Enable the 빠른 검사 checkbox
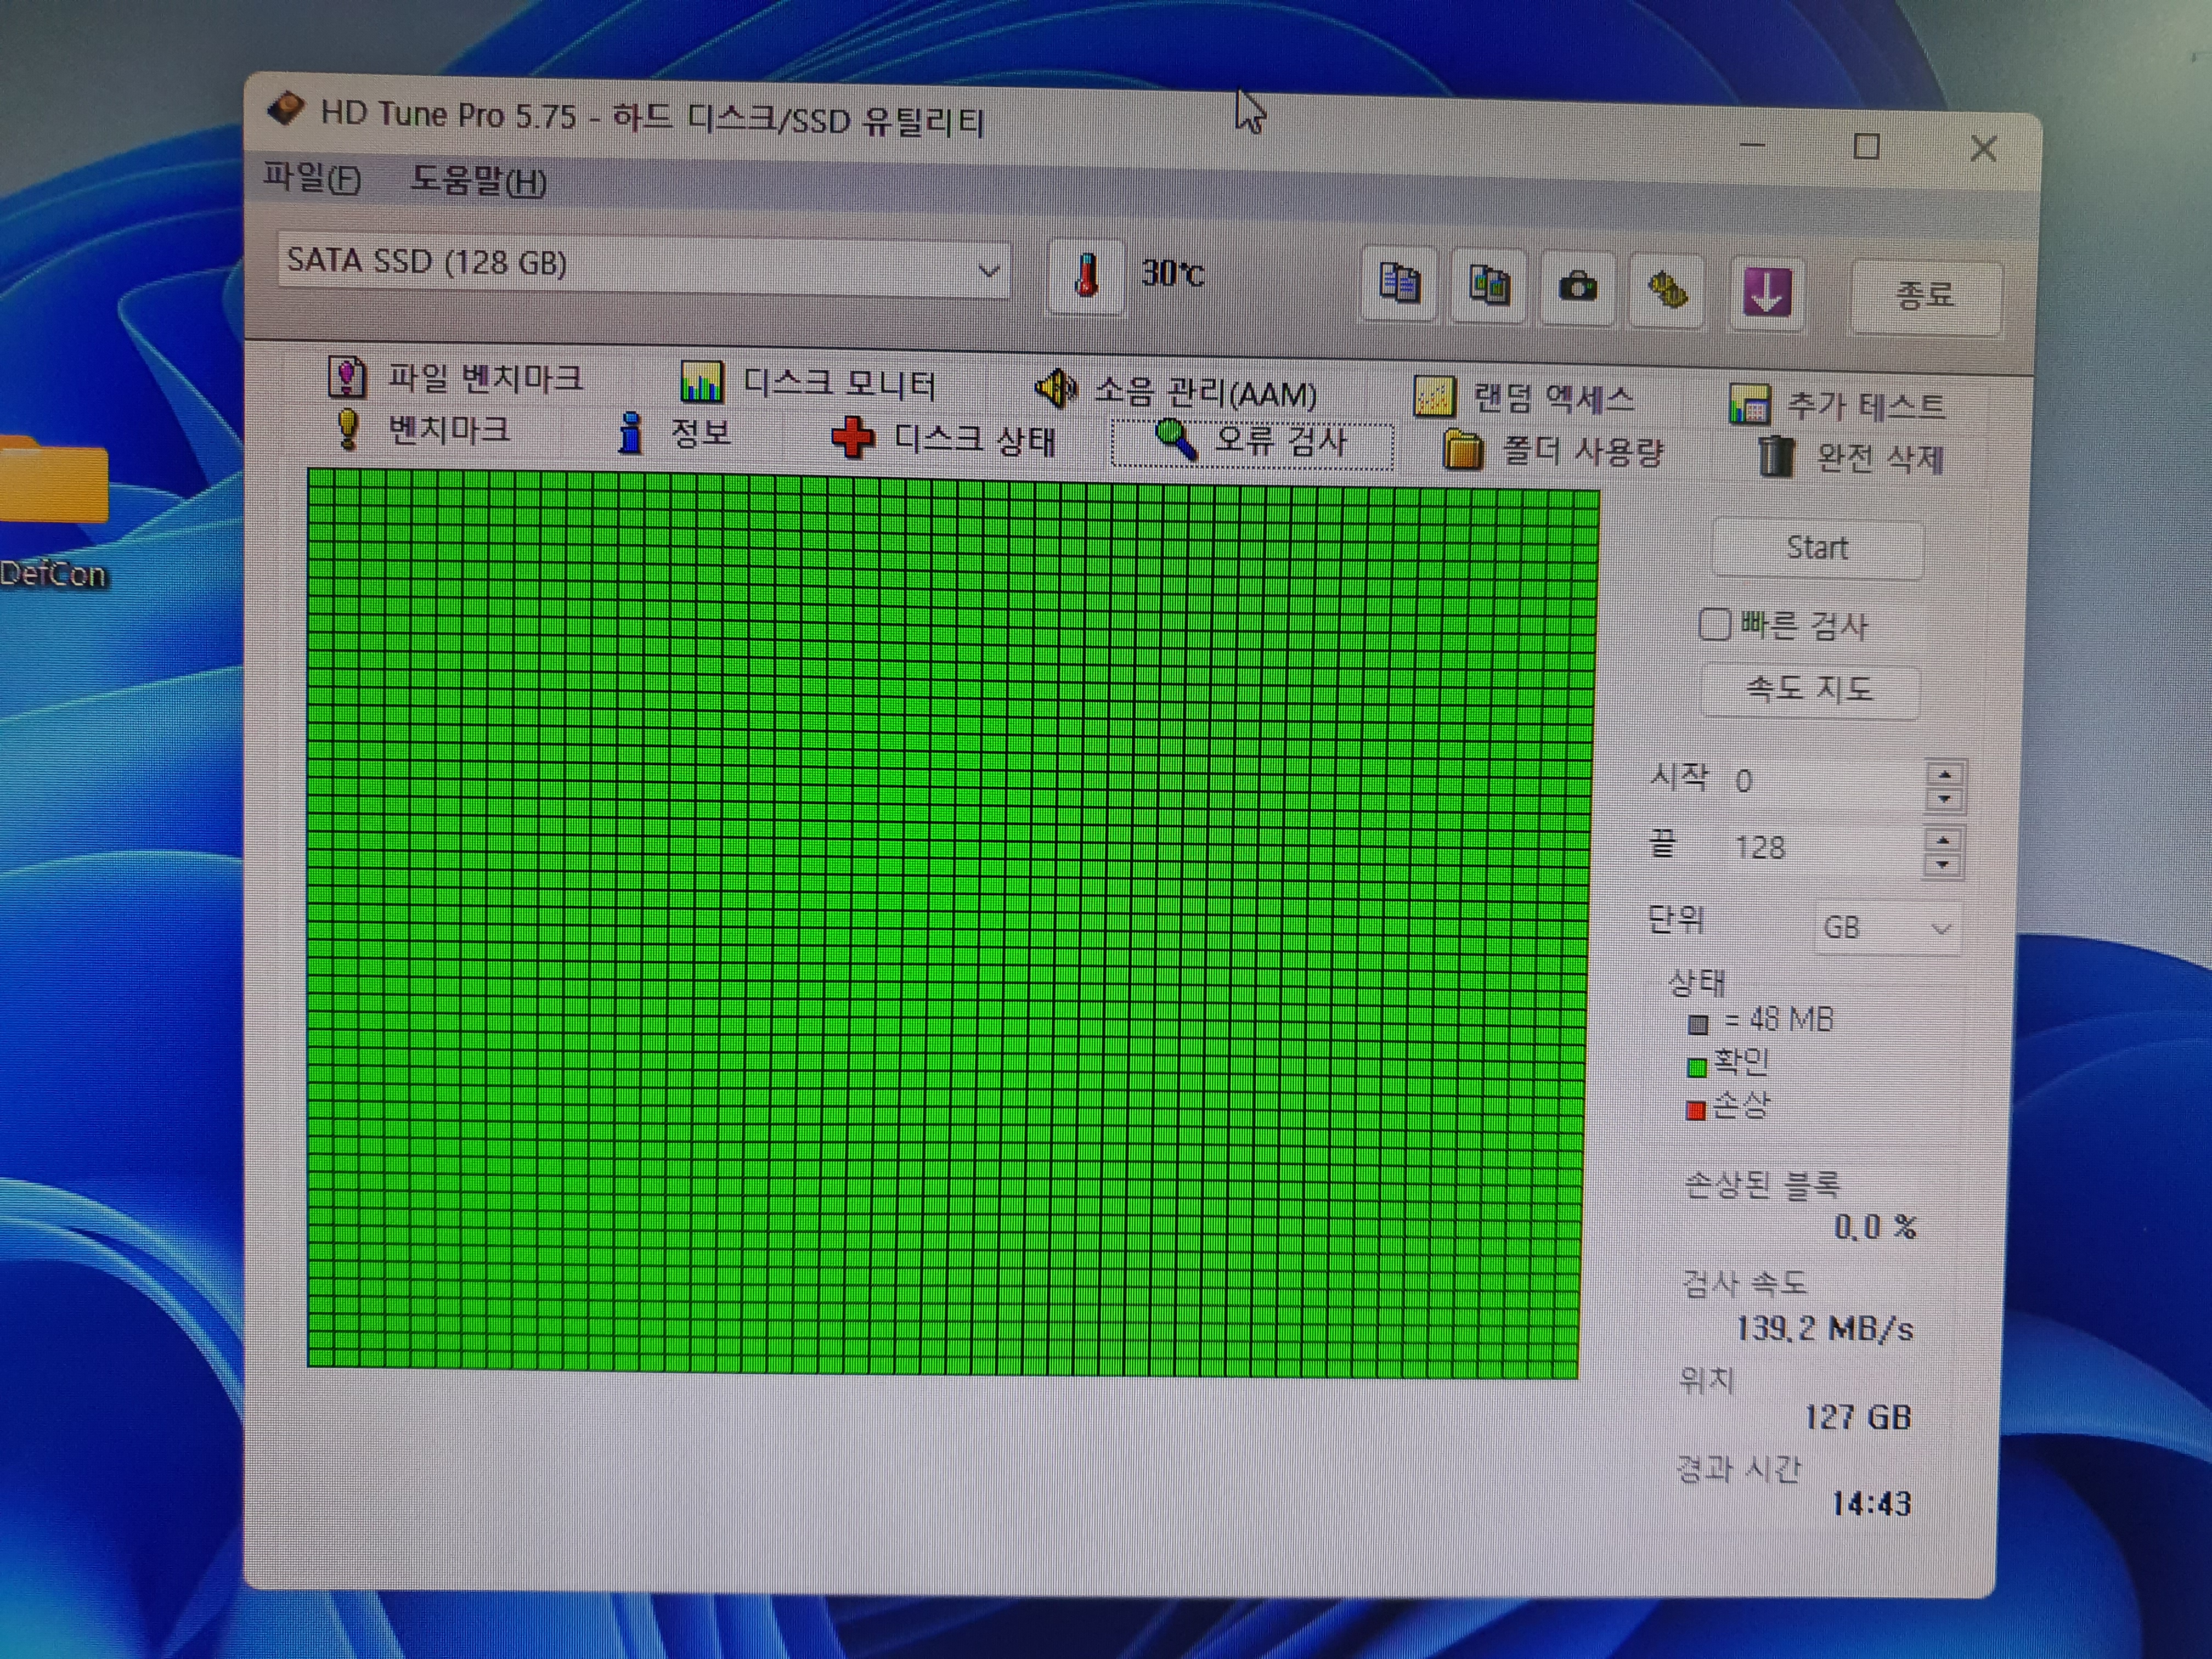This screenshot has height=1659, width=2212. pos(1714,624)
